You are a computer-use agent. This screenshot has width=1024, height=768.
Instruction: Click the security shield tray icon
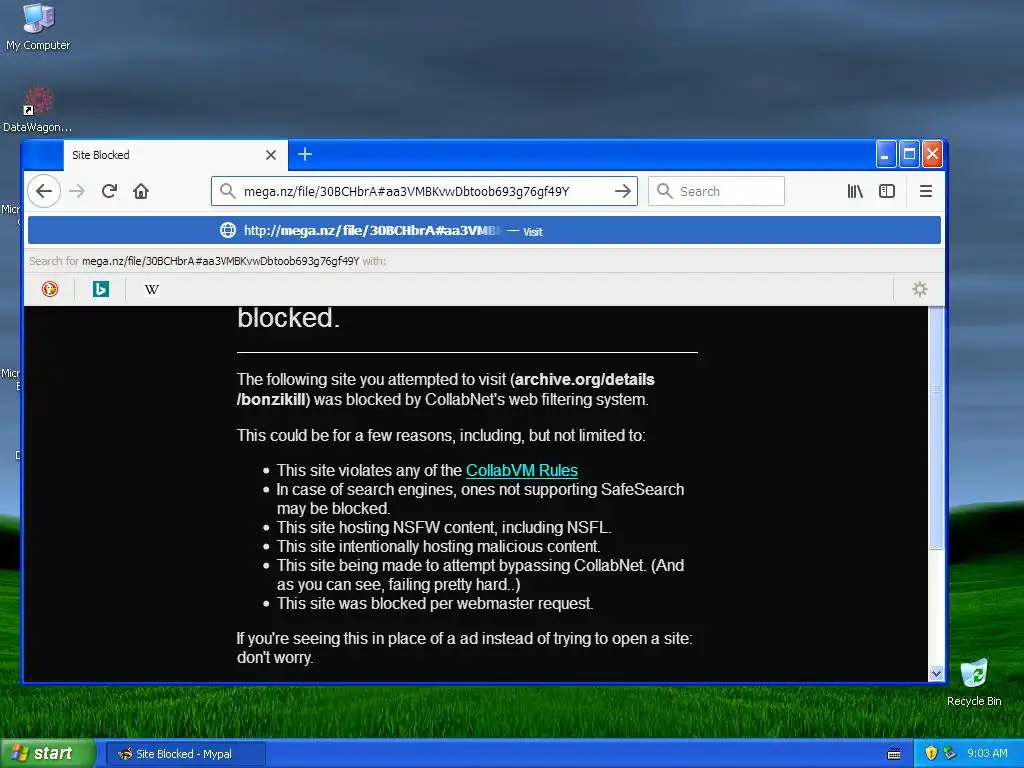pos(931,754)
